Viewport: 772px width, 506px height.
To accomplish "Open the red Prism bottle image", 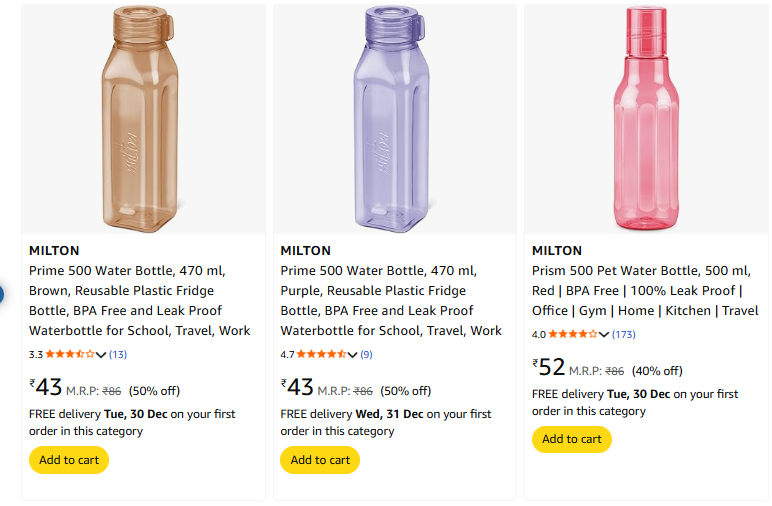I will click(x=645, y=120).
